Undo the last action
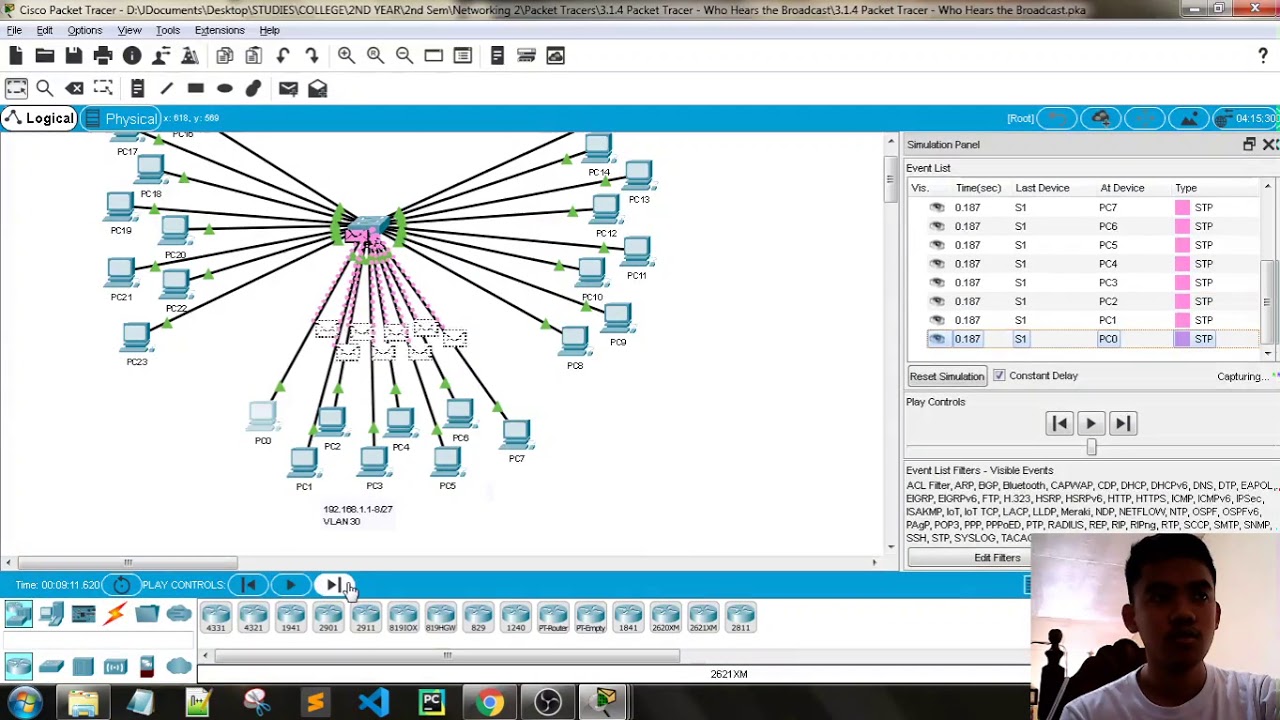 coord(283,56)
